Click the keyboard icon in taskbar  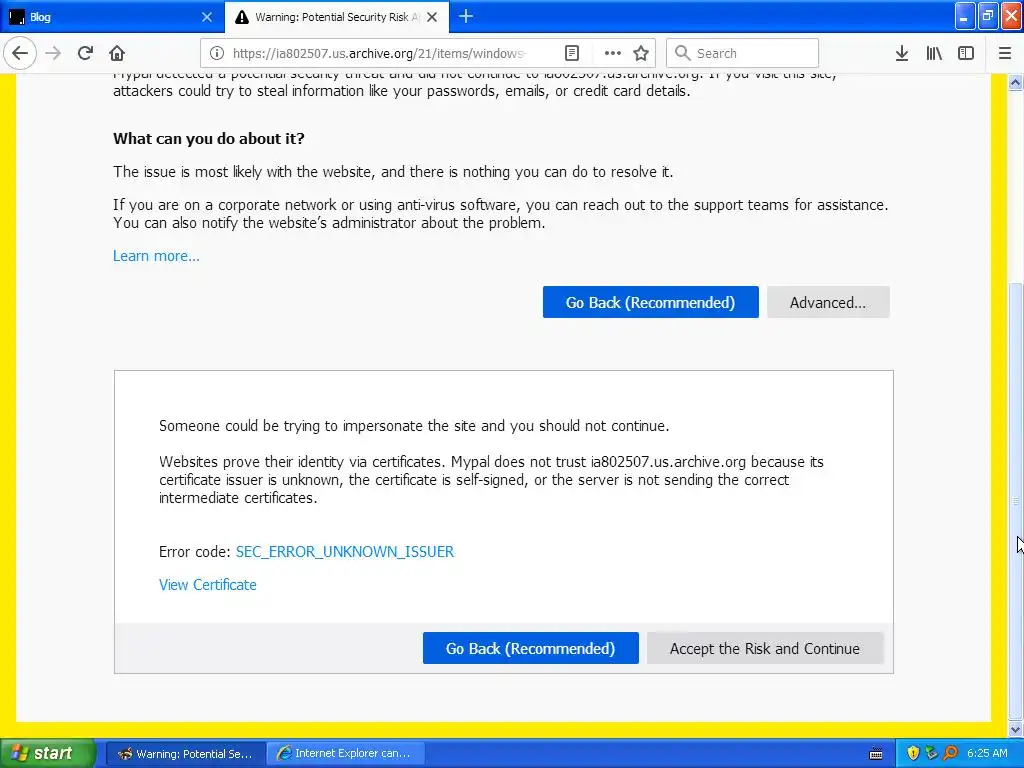click(876, 754)
